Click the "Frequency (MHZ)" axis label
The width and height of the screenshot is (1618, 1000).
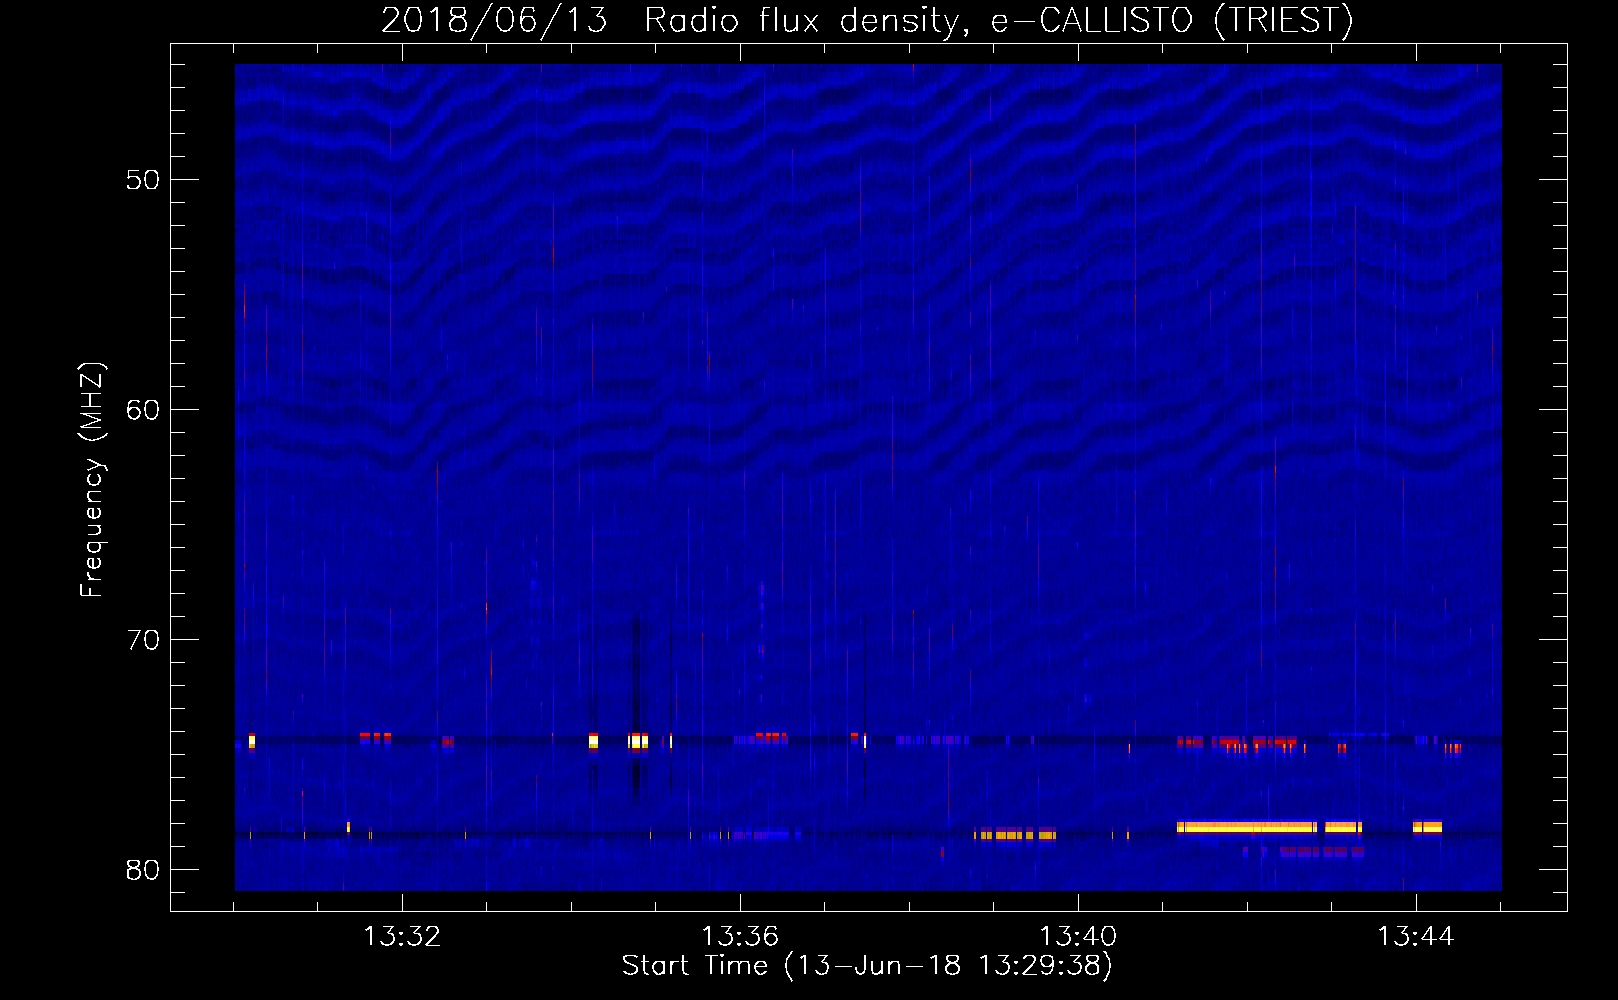click(x=92, y=480)
